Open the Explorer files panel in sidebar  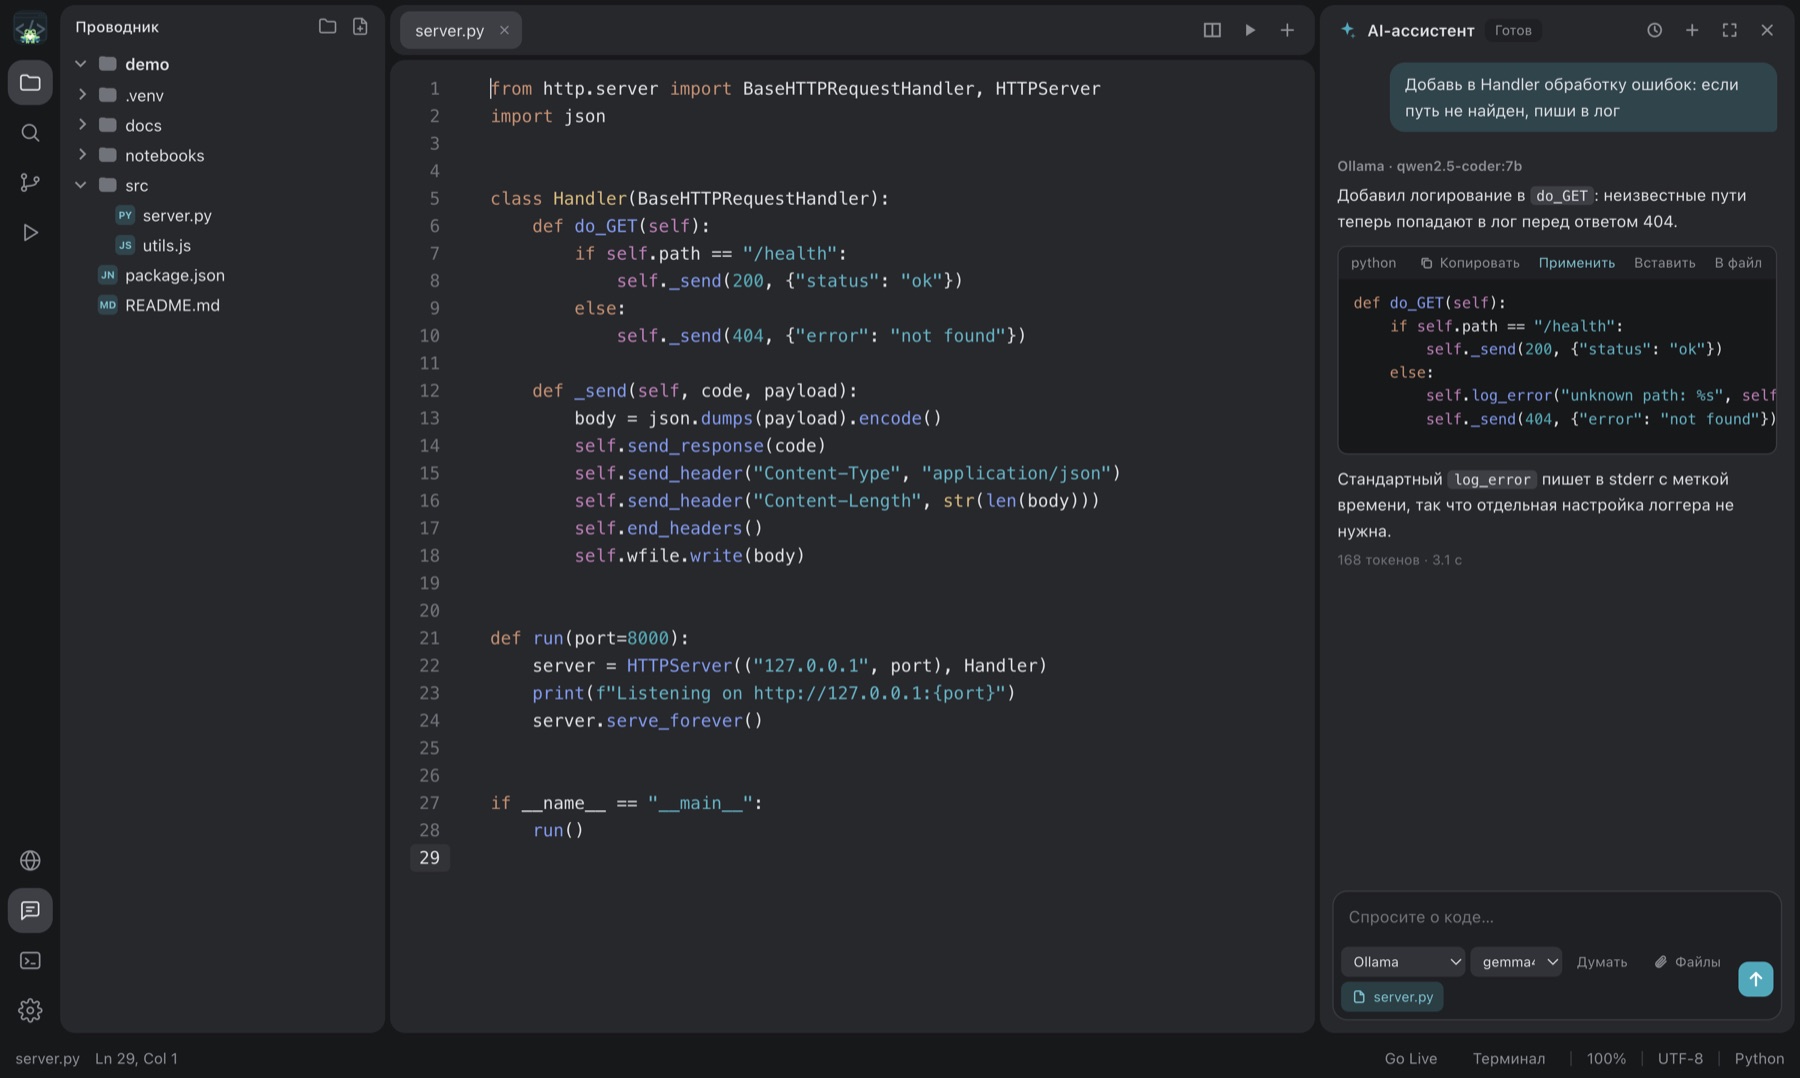point(30,83)
